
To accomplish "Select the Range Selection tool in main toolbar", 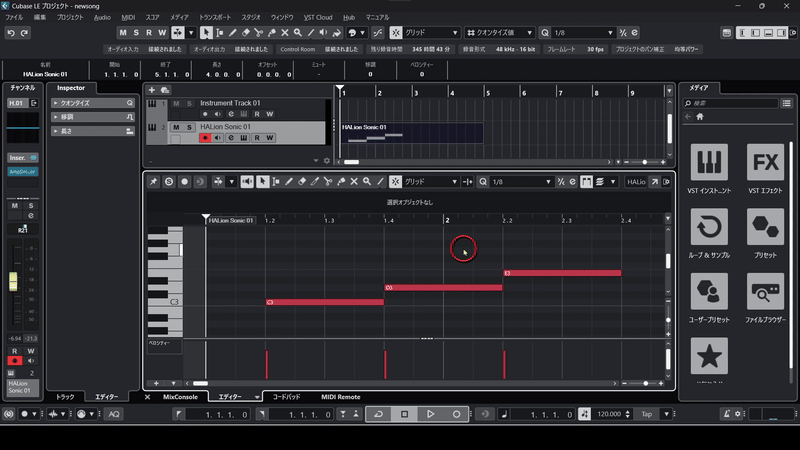I will point(219,33).
